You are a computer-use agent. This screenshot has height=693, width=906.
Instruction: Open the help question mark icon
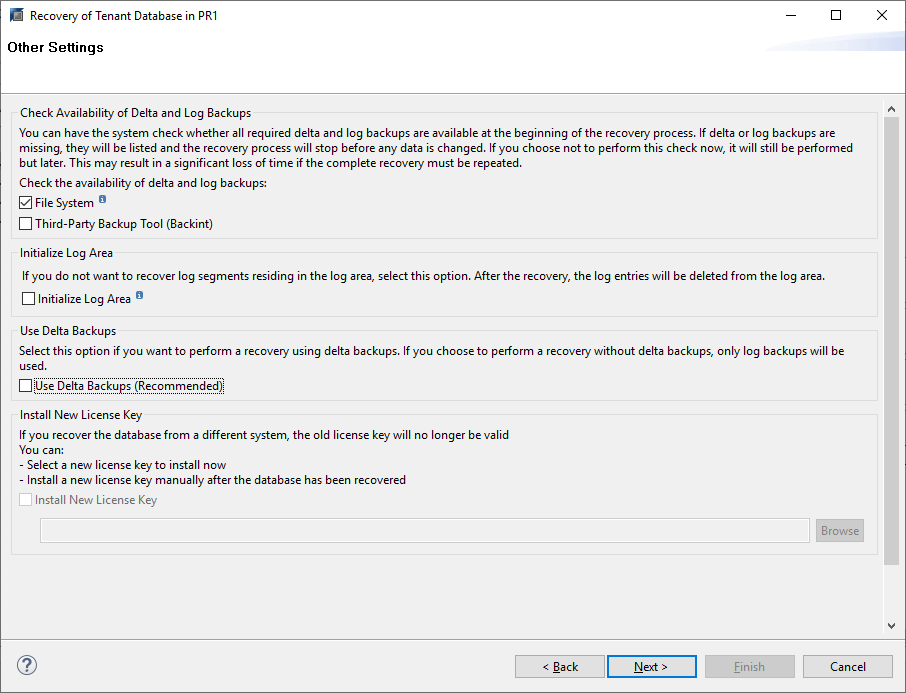27,666
